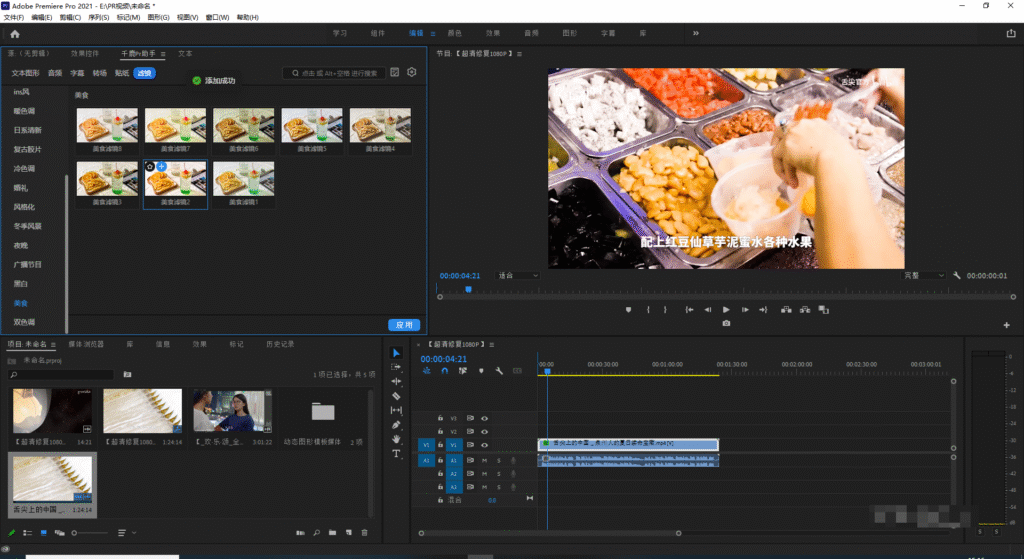1024x559 pixels.
Task: Open playback resolution dropdown 完整
Action: [924, 275]
